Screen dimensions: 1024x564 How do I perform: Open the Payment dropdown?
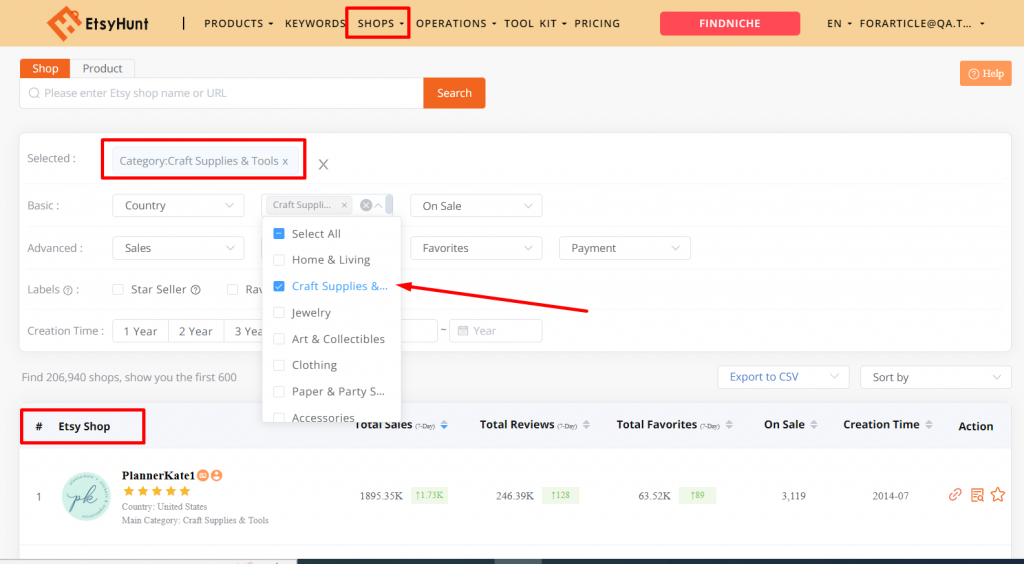pyautogui.click(x=625, y=248)
